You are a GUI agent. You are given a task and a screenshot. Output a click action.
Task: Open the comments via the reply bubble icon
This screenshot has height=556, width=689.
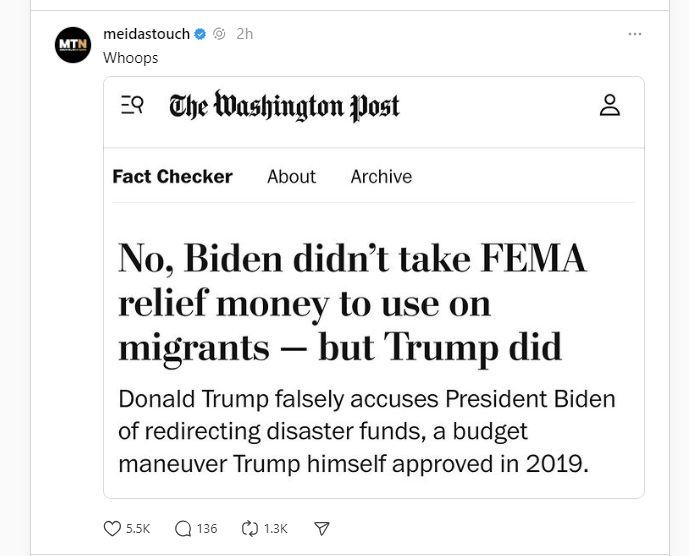click(183, 528)
